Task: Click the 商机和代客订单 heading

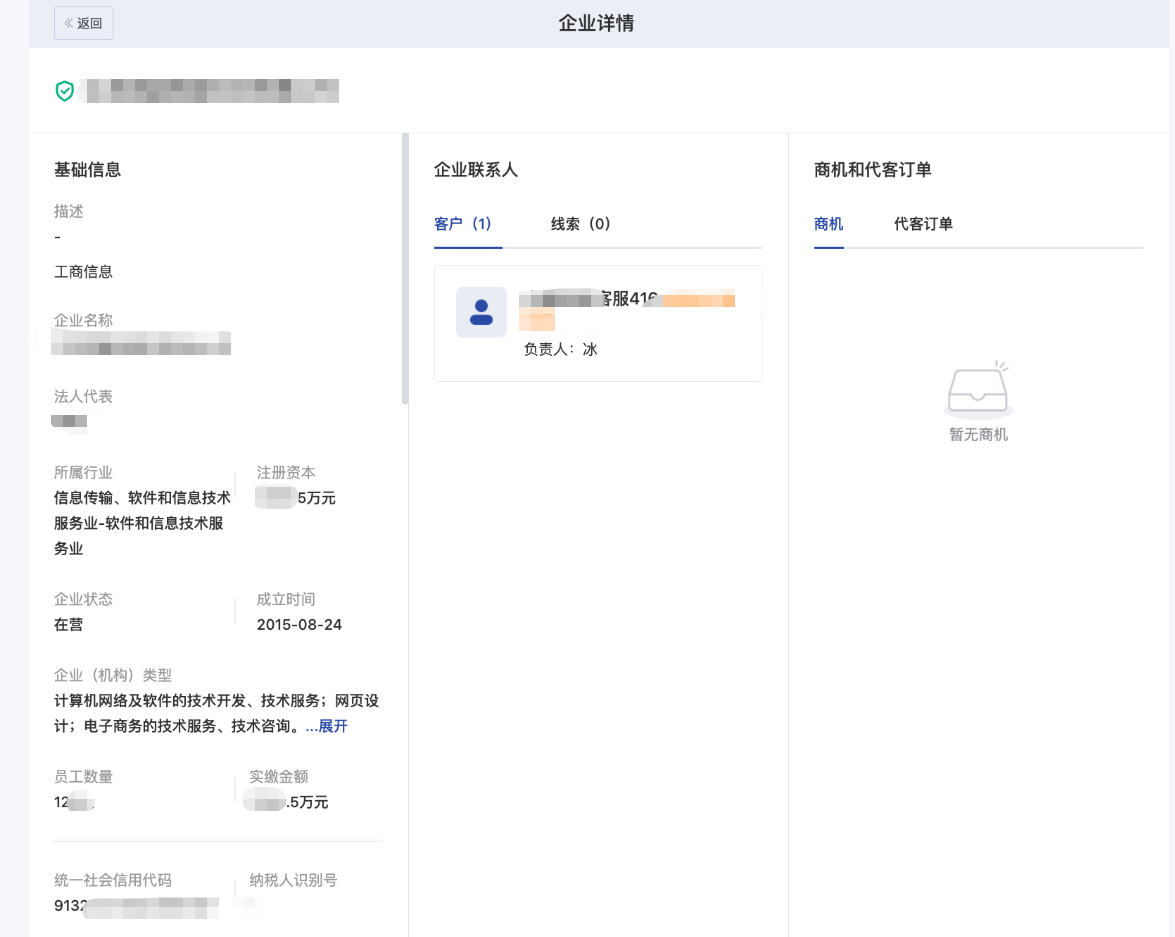Action: coord(872,169)
